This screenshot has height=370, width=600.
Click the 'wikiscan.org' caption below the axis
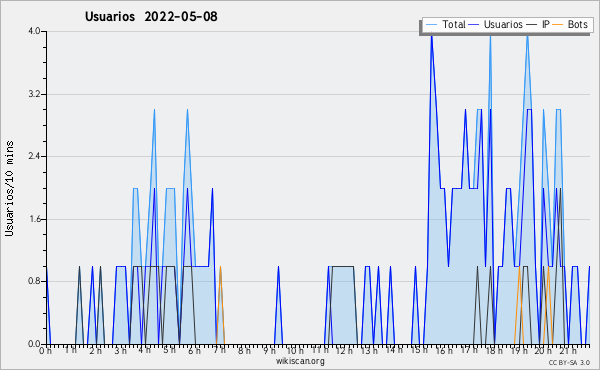click(300, 361)
